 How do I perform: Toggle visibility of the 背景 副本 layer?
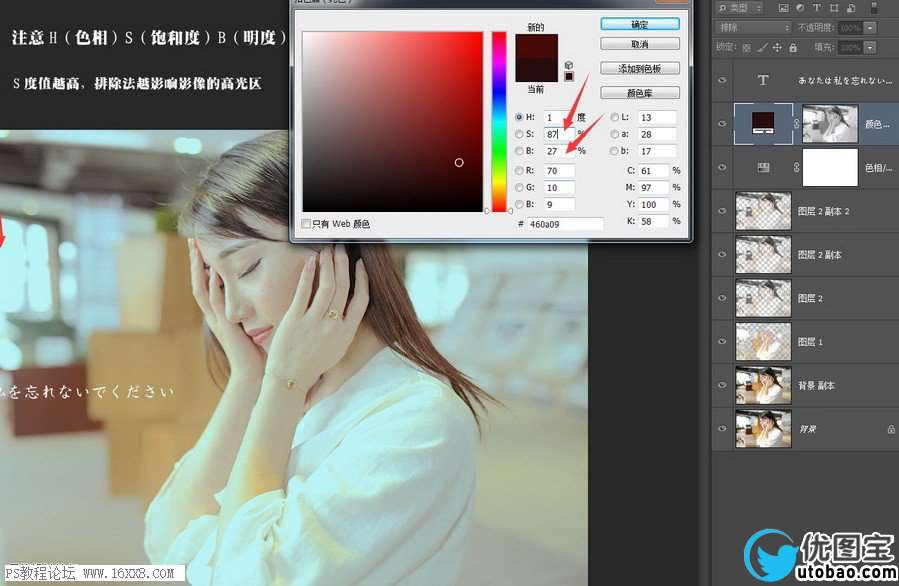pyautogui.click(x=723, y=385)
